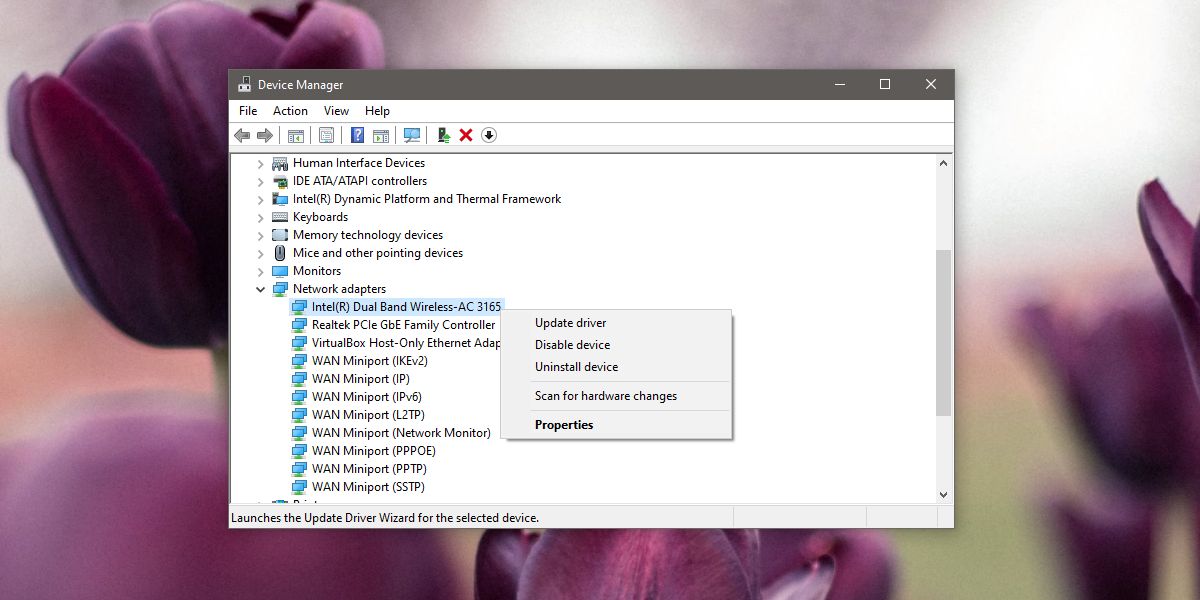
Task: Toggle the Show/Hide Action Pane toolbar icon
Action: click(x=381, y=135)
